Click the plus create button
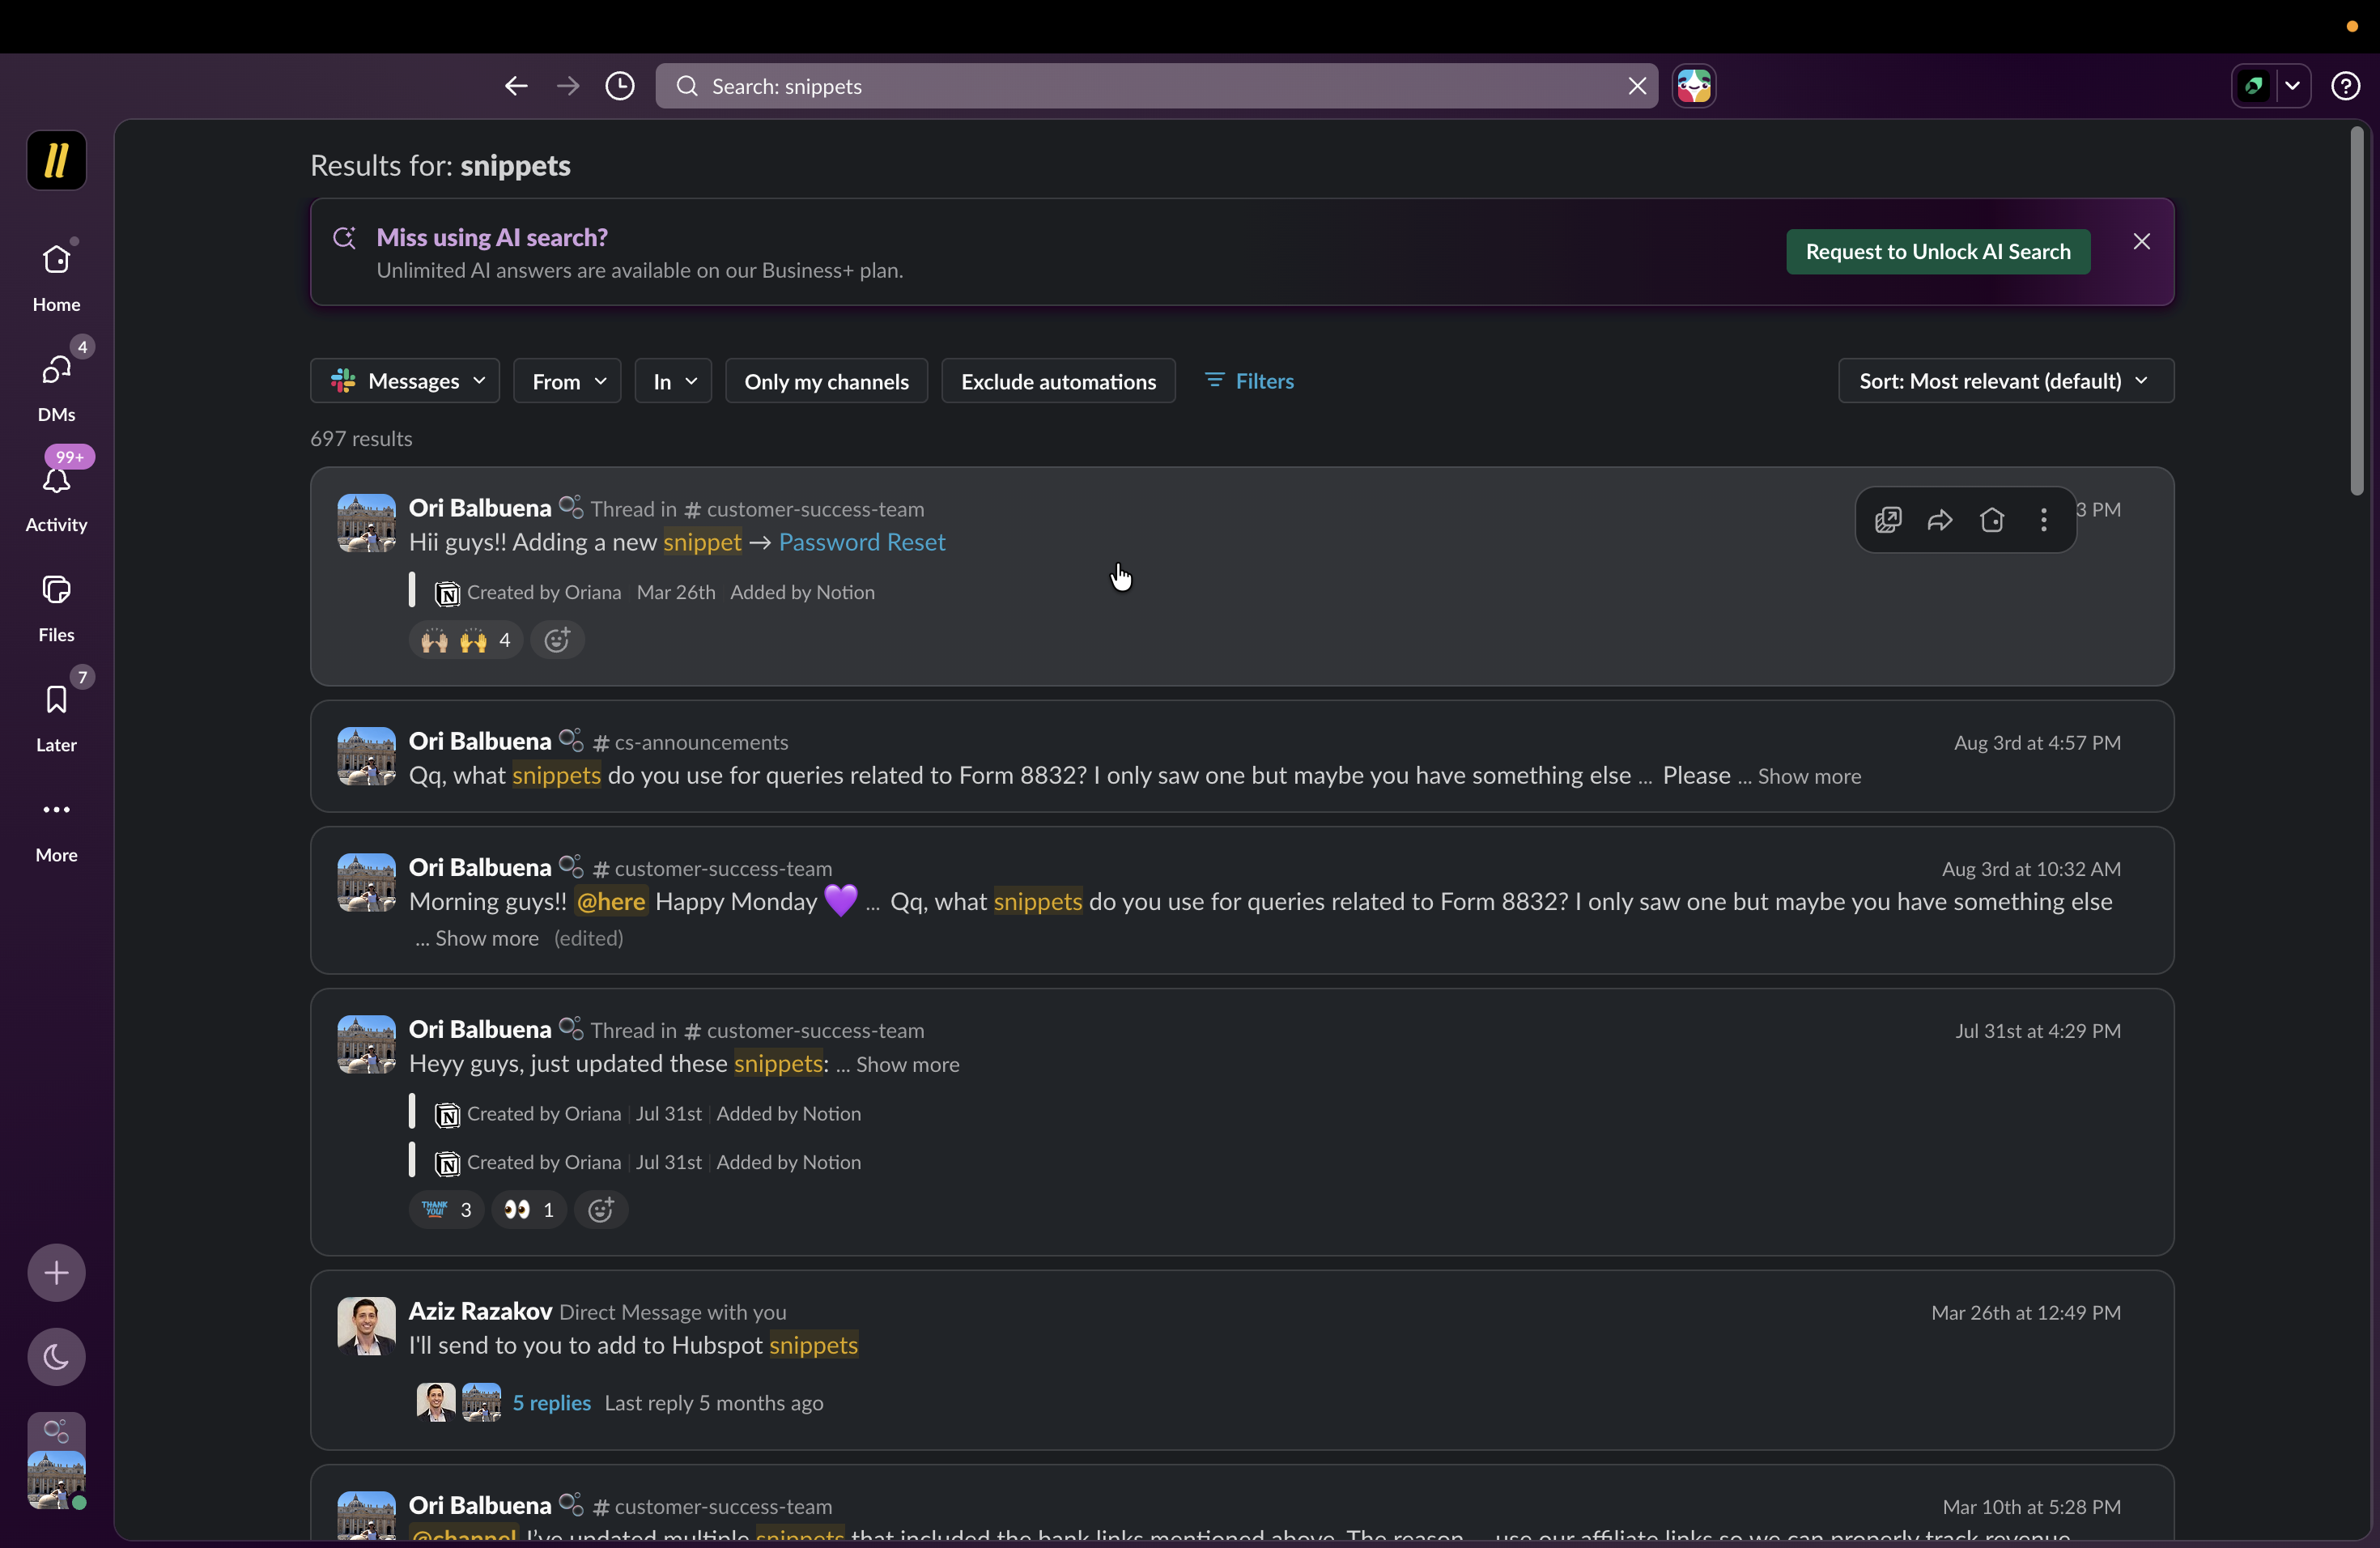The image size is (2380, 1548). (x=56, y=1273)
